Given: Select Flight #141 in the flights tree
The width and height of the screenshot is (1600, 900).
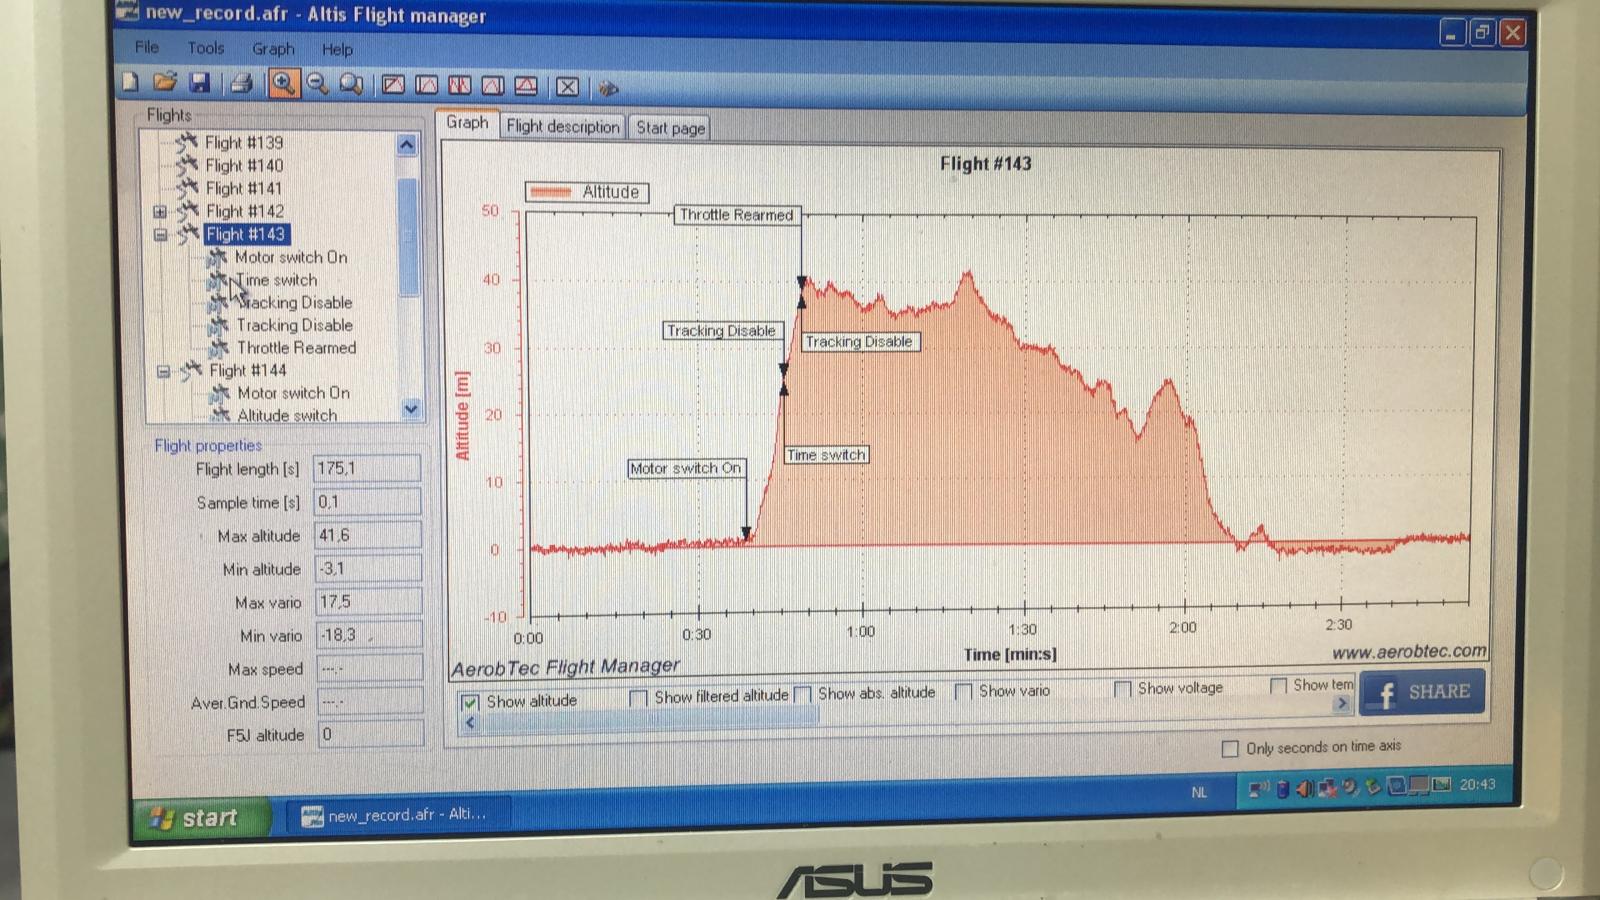Looking at the screenshot, I should coord(244,189).
